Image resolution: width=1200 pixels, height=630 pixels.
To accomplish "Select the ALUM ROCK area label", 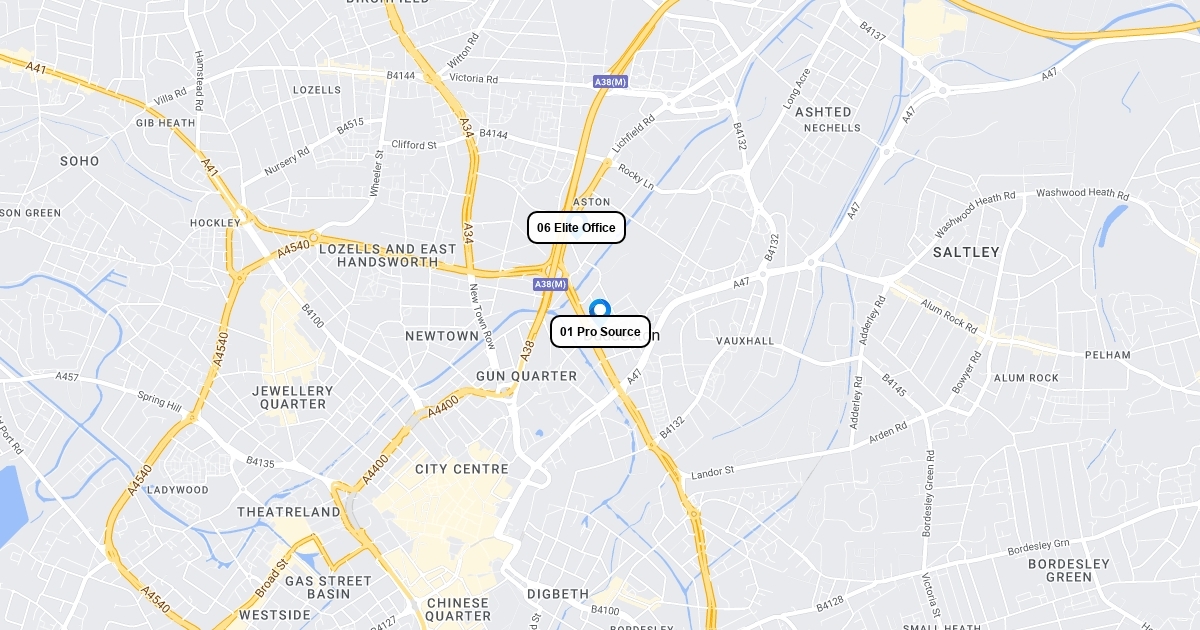I will (x=1026, y=378).
